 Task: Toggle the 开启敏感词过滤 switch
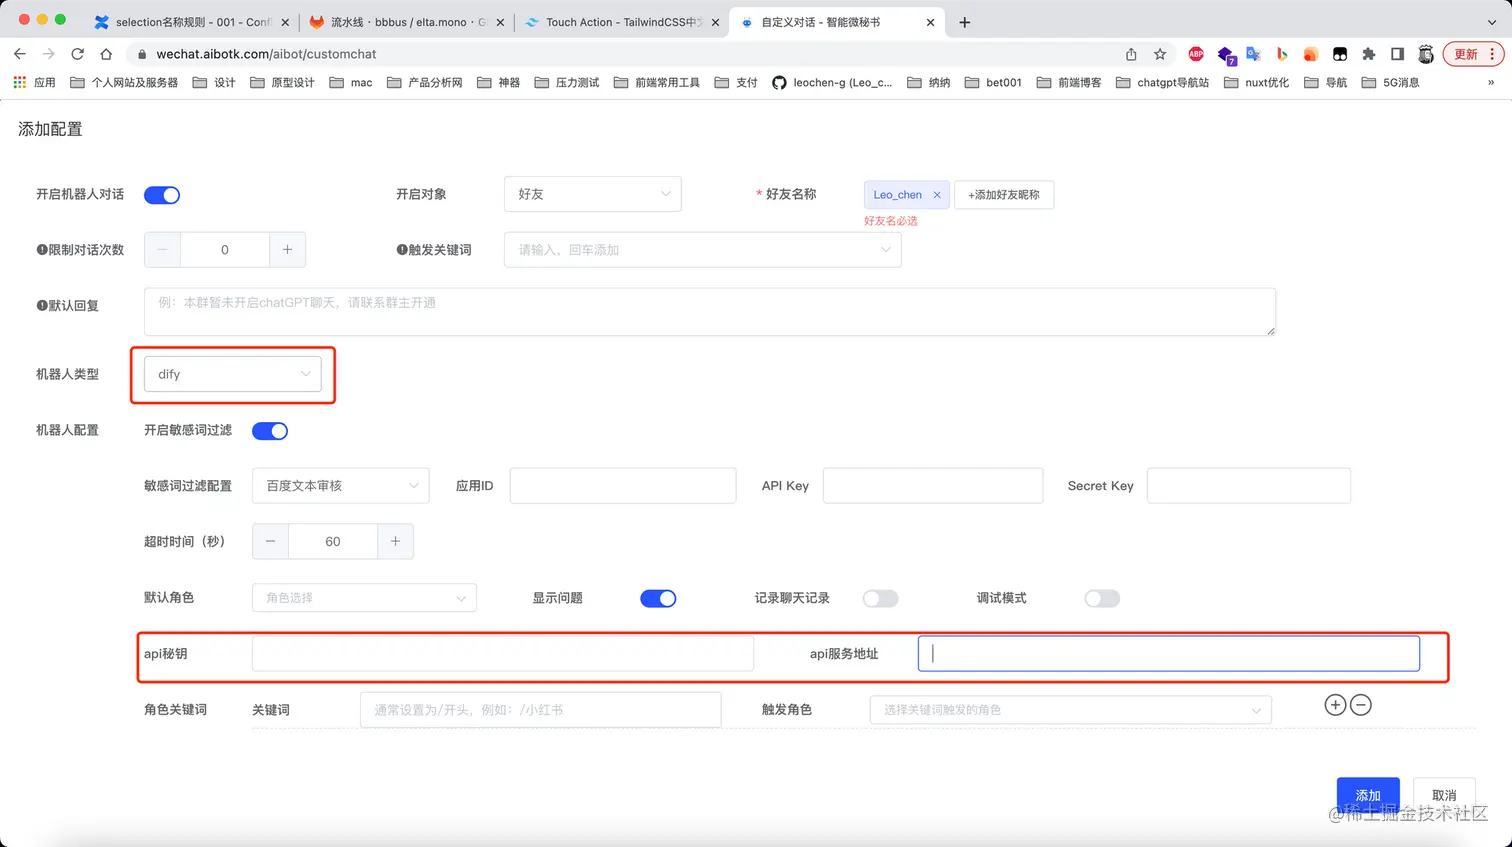click(x=270, y=431)
